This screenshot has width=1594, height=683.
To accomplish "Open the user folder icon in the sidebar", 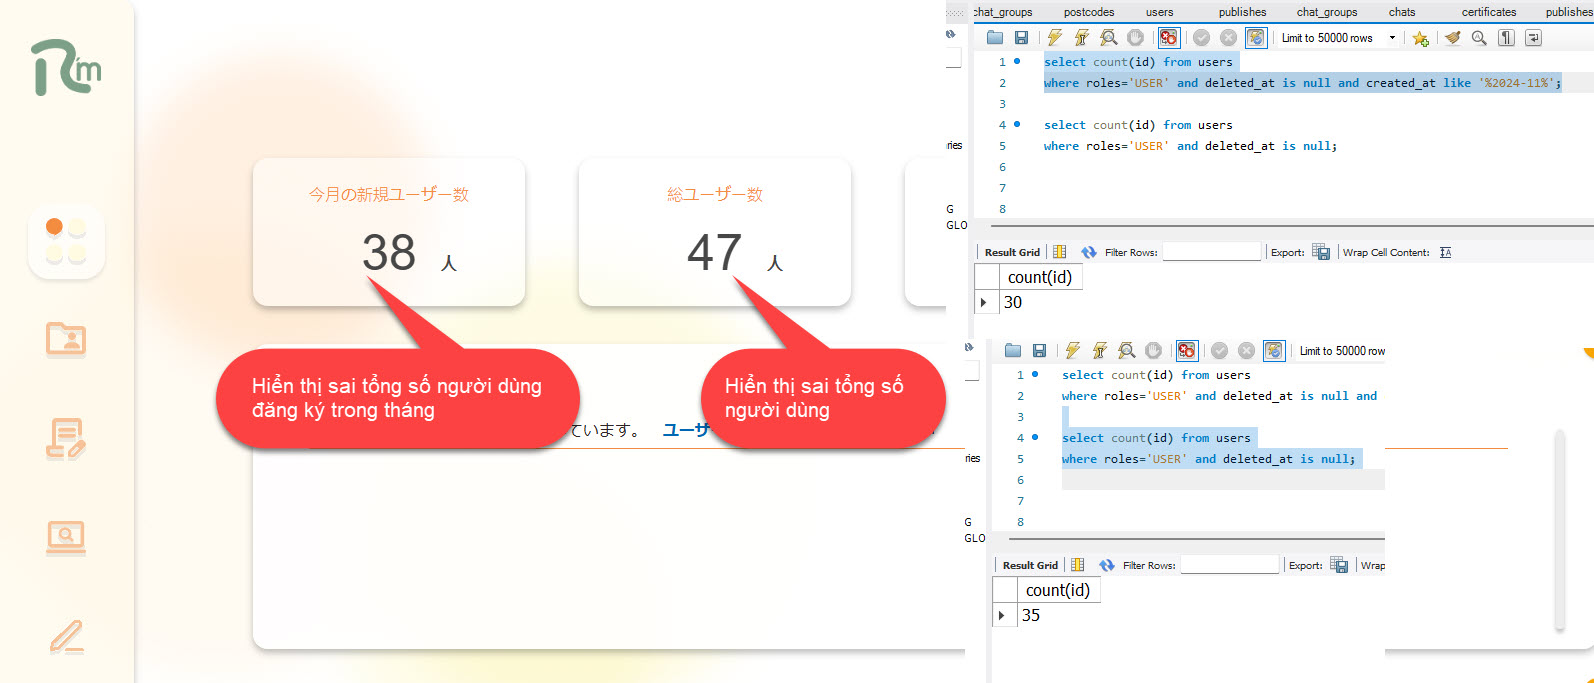I will [66, 340].
